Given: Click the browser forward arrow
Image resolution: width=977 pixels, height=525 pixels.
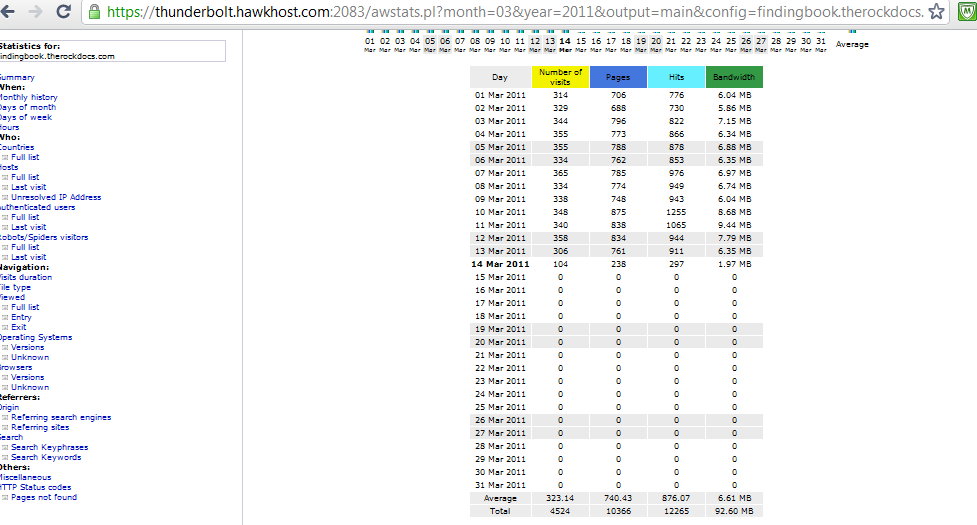Looking at the screenshot, I should [x=36, y=12].
